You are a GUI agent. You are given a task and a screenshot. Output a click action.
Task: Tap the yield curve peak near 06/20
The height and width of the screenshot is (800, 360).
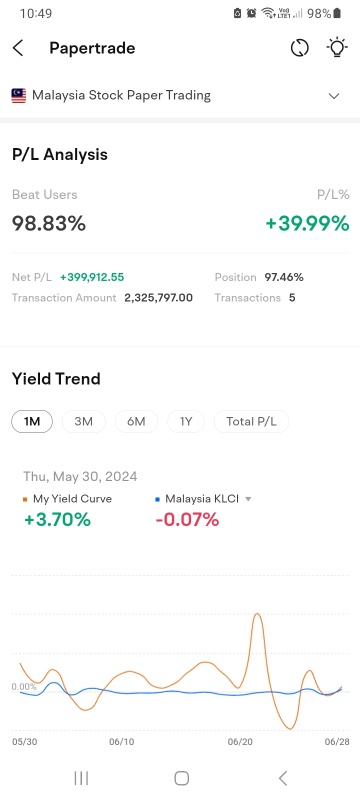click(x=257, y=615)
